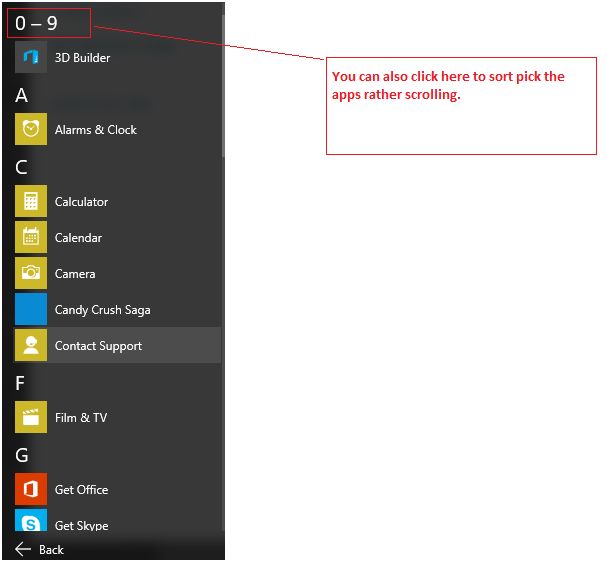The height and width of the screenshot is (562, 607).
Task: Select the Candy Crush Saga label
Action: click(103, 310)
